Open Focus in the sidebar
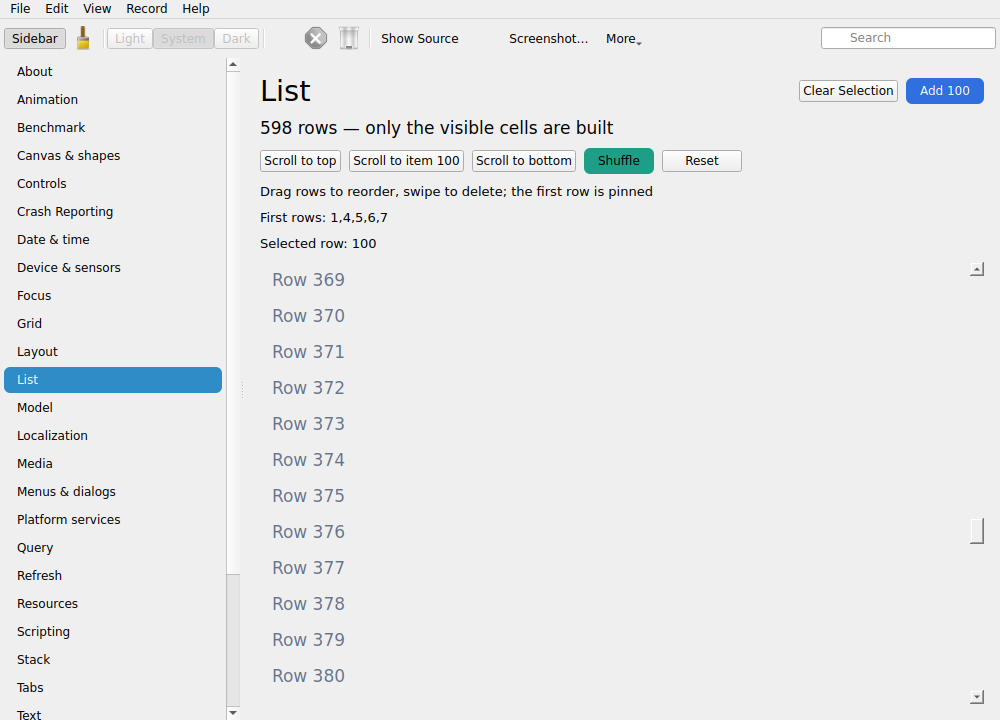Image resolution: width=1000 pixels, height=720 pixels. (x=113, y=296)
